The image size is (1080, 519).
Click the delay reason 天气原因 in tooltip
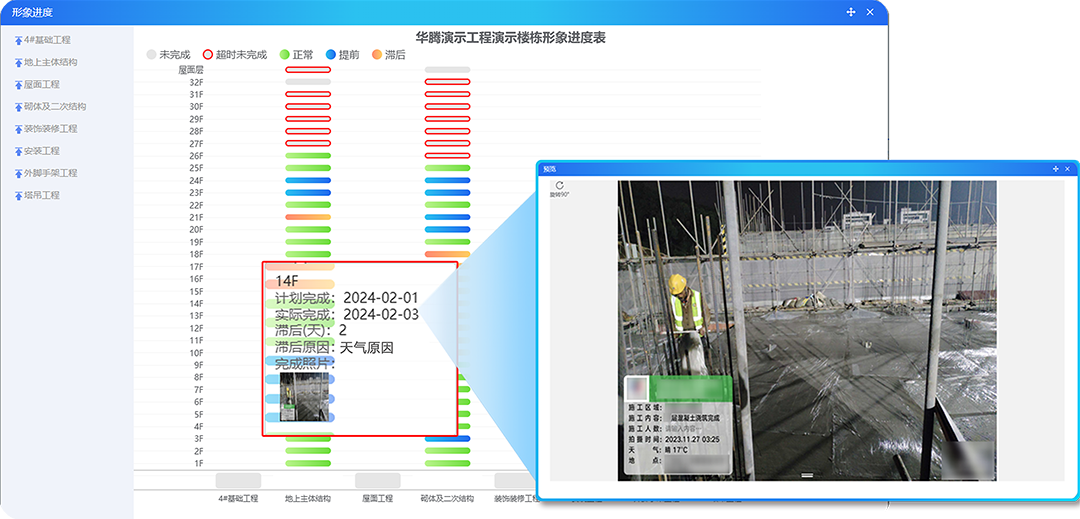366,348
